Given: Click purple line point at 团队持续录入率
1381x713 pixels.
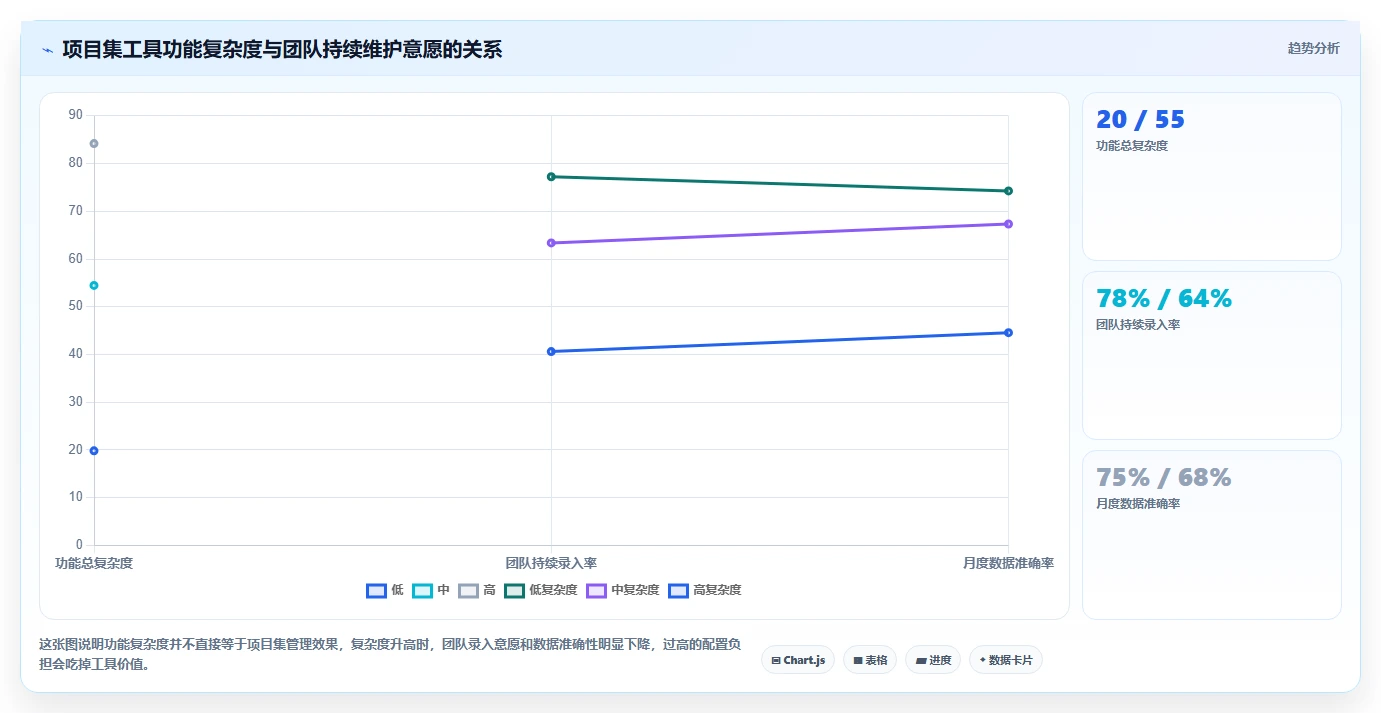Looking at the screenshot, I should click(x=551, y=243).
